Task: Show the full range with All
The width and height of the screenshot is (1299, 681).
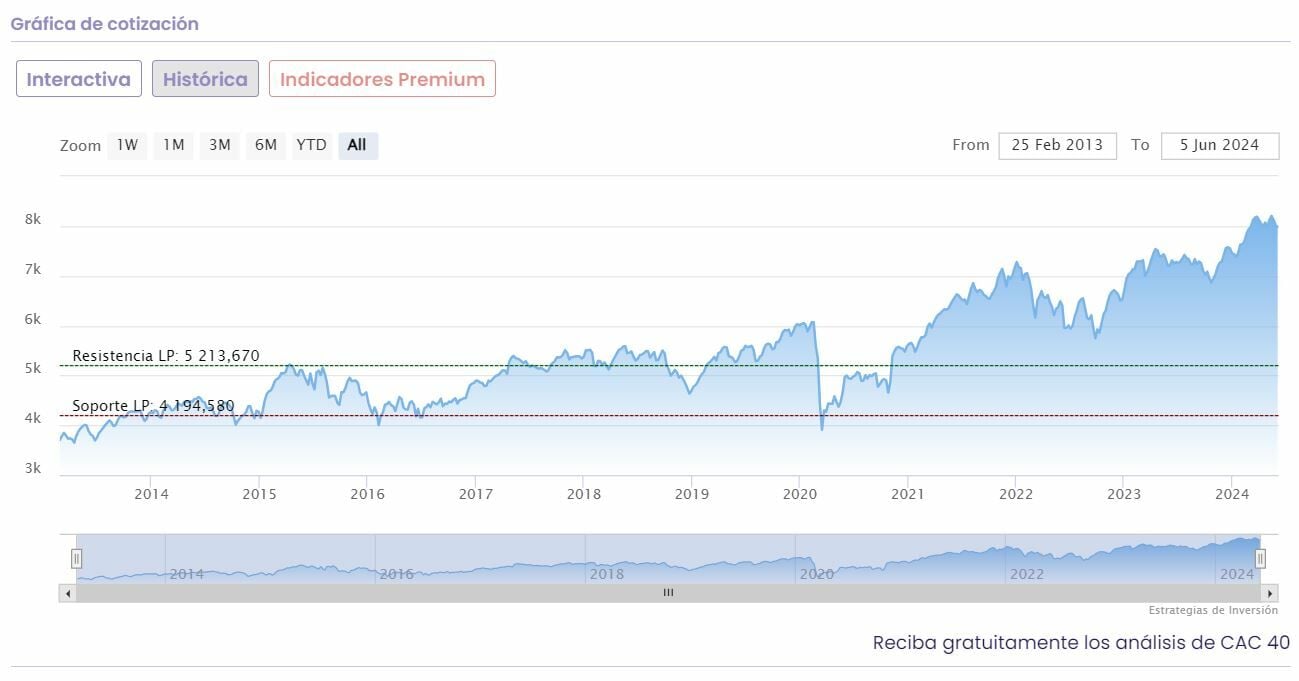Action: [x=357, y=145]
